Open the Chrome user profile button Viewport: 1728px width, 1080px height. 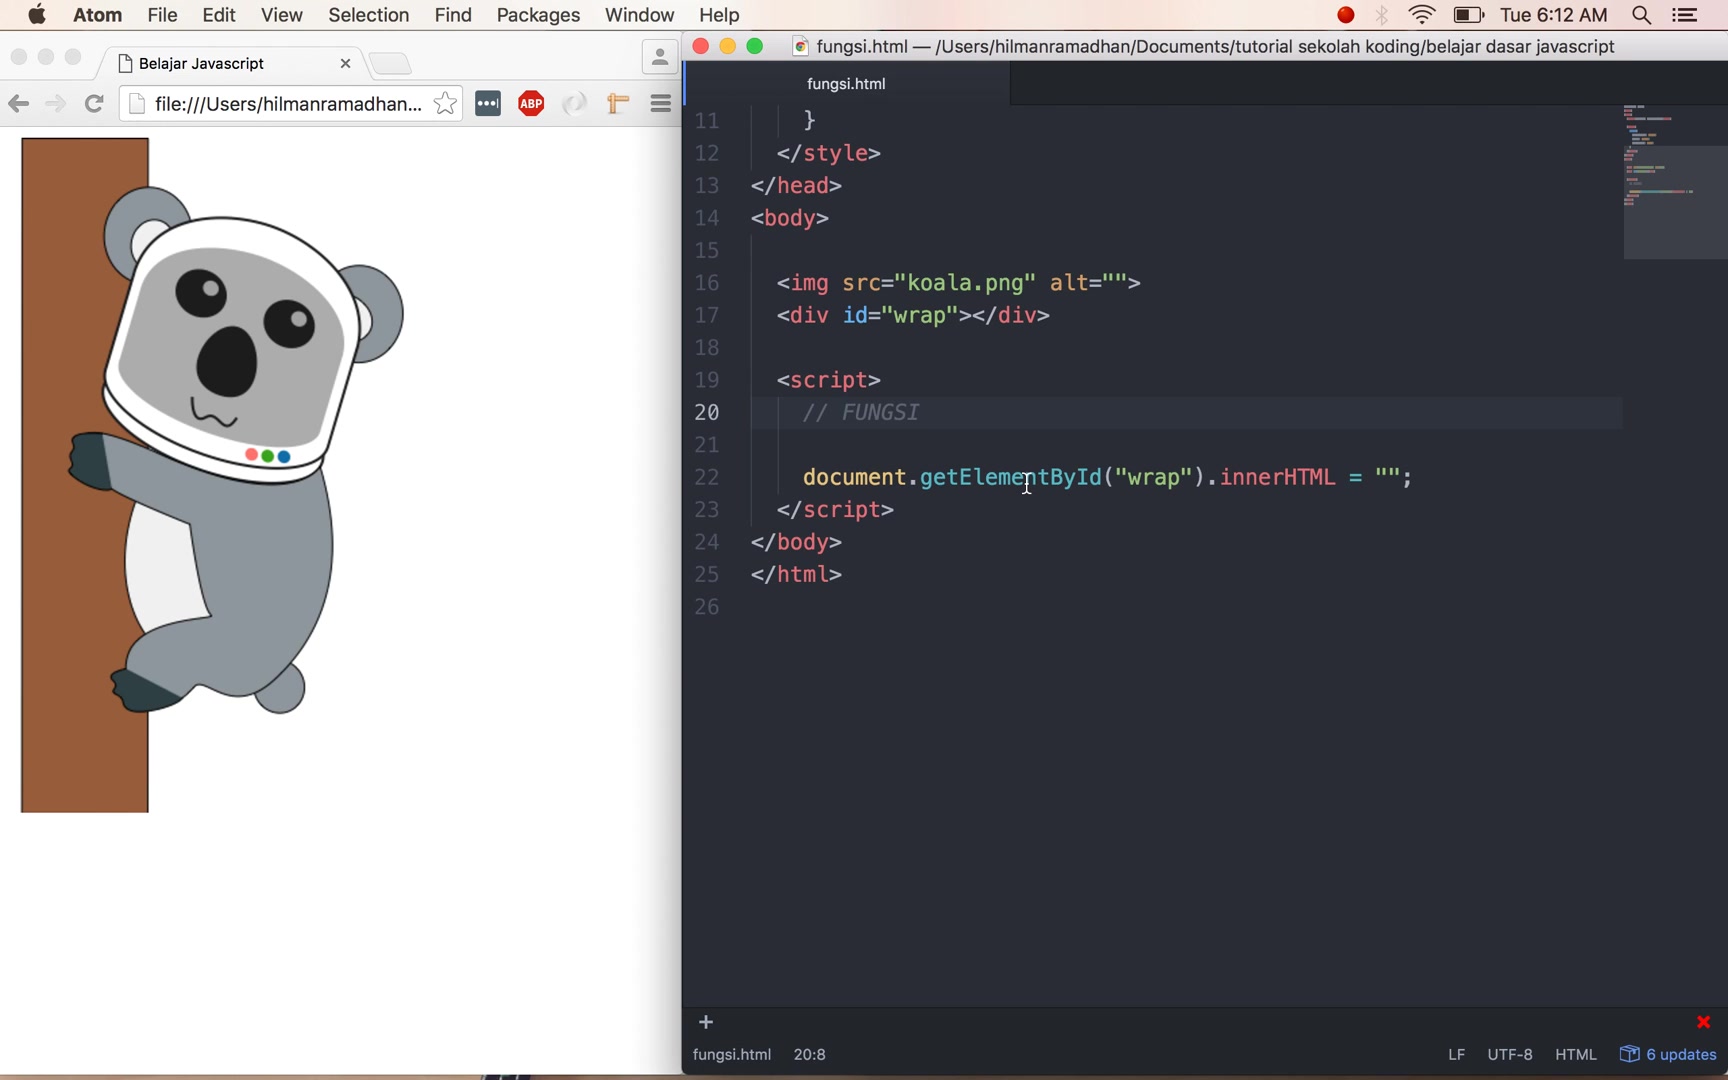[660, 59]
